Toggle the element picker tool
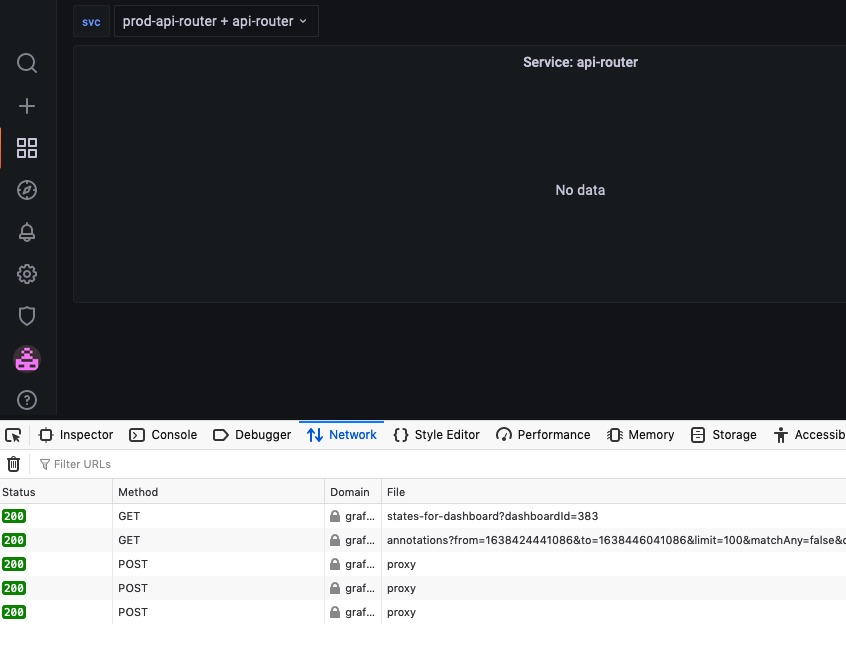Image resolution: width=846 pixels, height=655 pixels. pyautogui.click(x=13, y=434)
